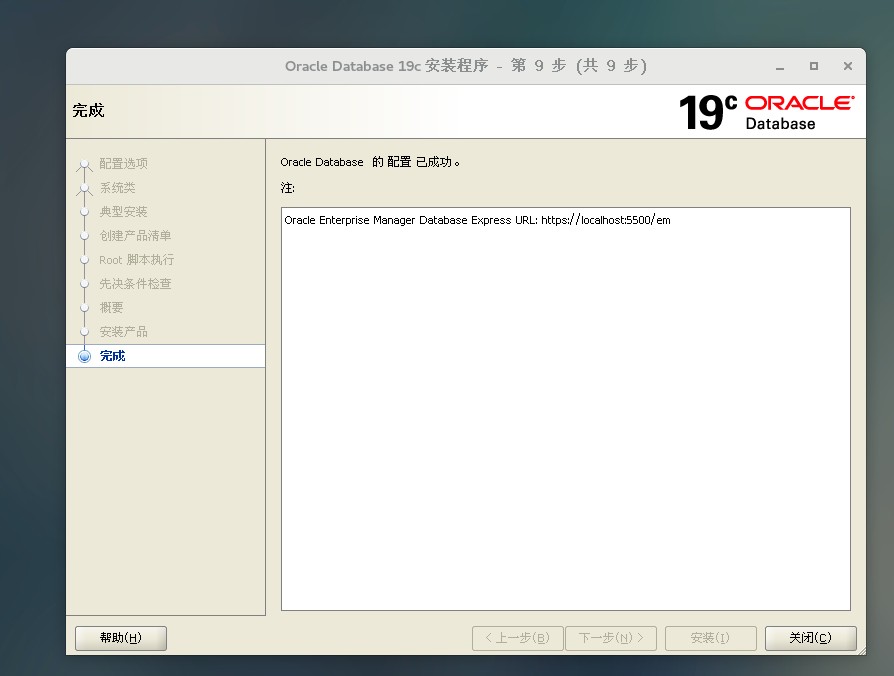Viewport: 894px width, 676px height.
Task: Click the 注: label
Action: [287, 188]
